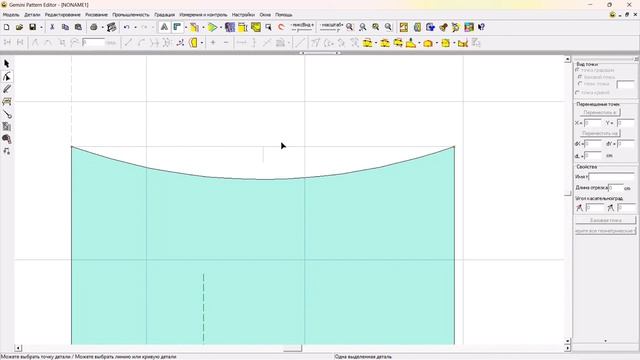Screen dimensions: 640x360
Task: Click the 'Базовая точка' button
Action: click(606, 220)
